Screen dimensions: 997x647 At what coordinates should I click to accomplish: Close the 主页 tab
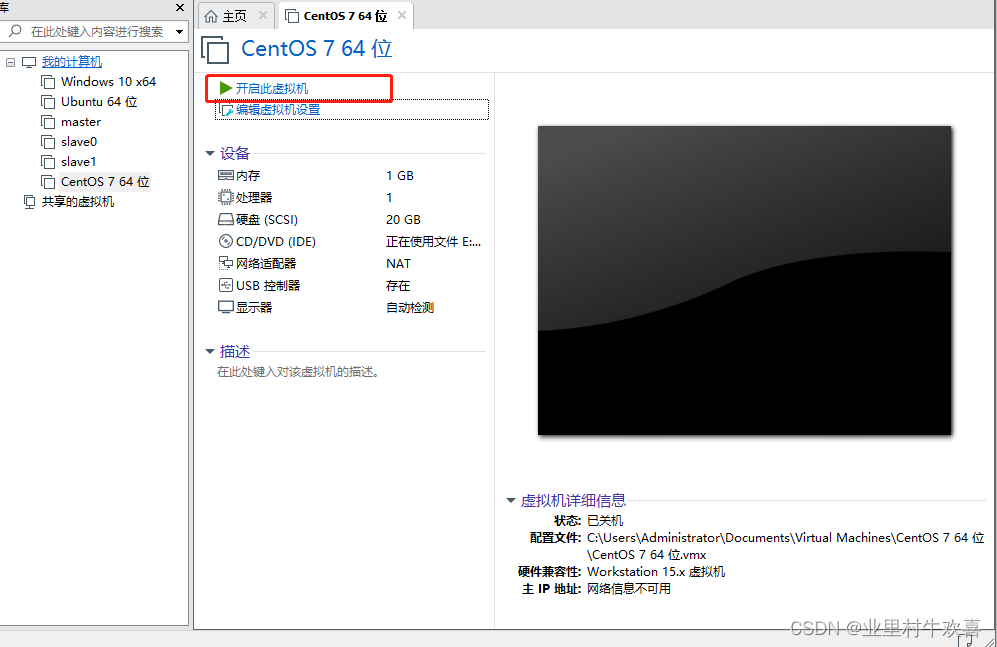[263, 15]
